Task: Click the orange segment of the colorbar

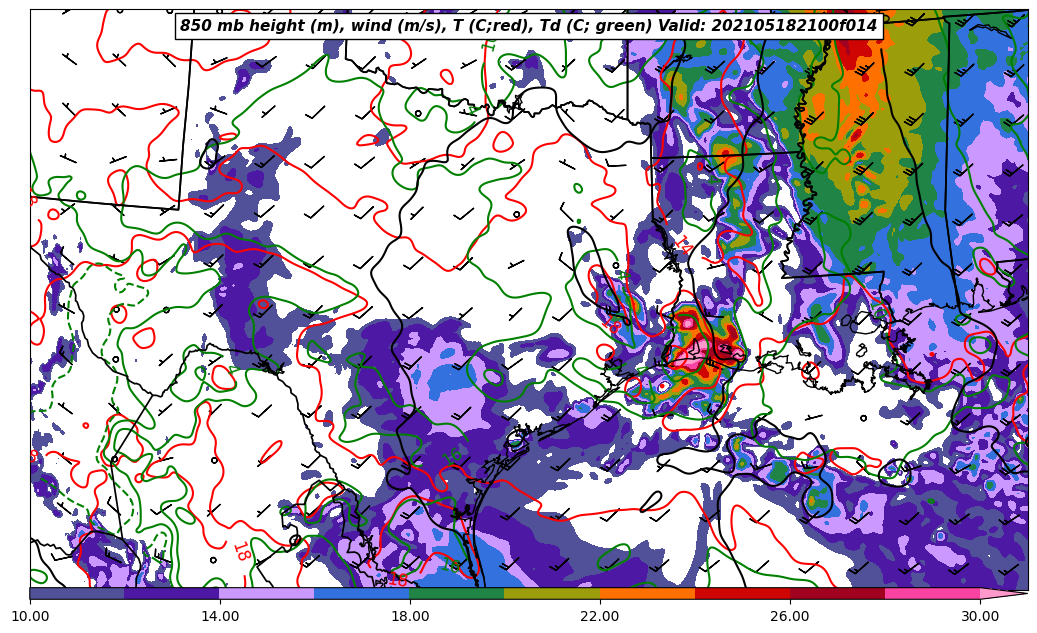Action: [646, 594]
